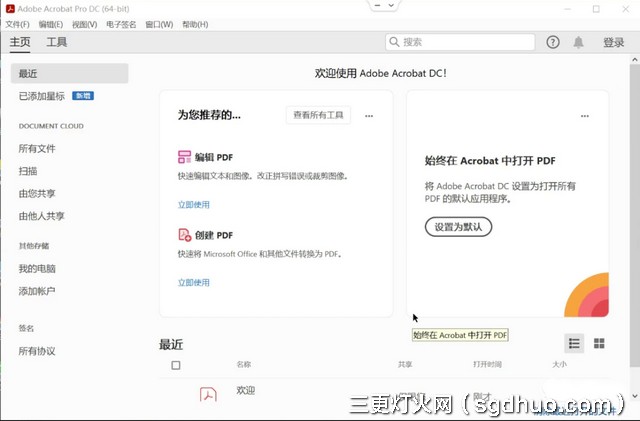
Task: Click the PDF file icon for 欢迎
Action: click(208, 394)
